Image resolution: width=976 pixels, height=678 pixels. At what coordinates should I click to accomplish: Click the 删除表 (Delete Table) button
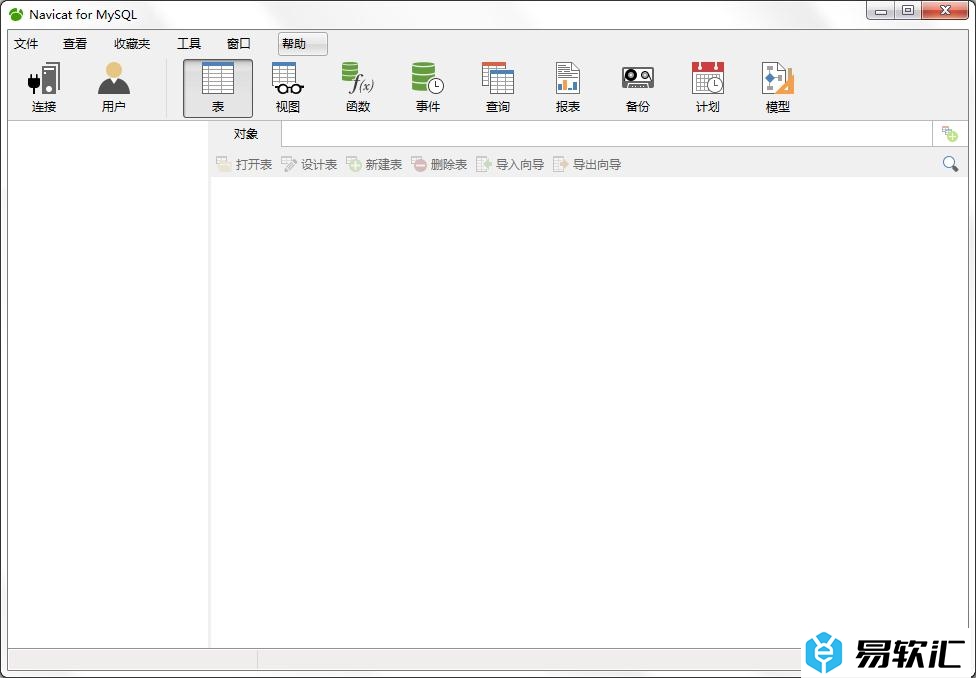(x=439, y=164)
